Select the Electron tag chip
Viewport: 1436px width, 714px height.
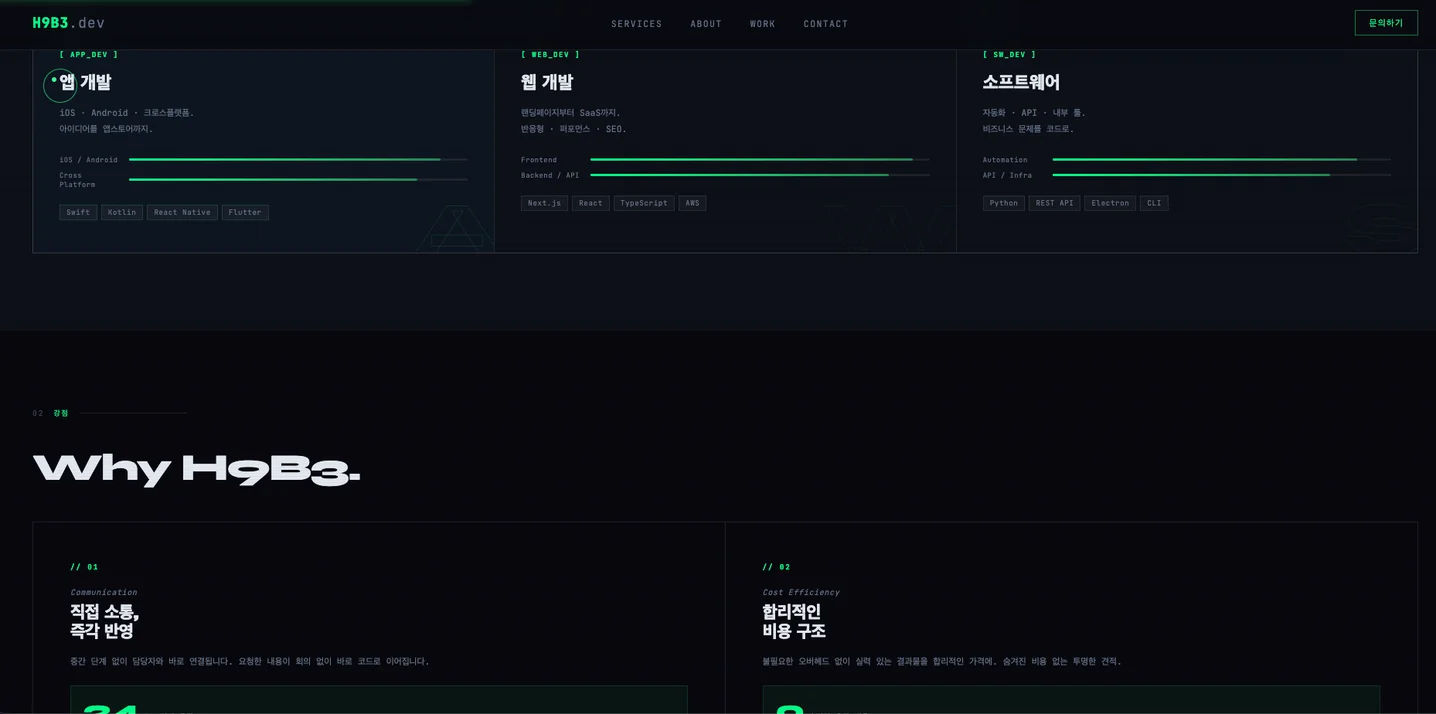click(1110, 203)
